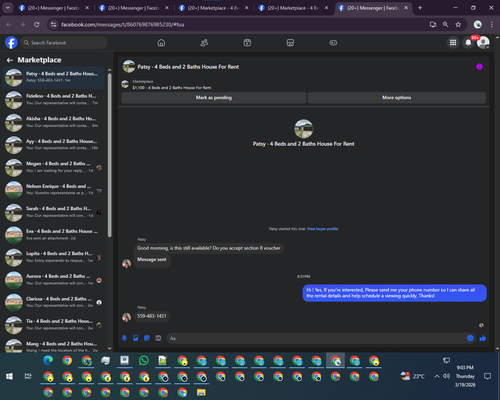The height and width of the screenshot is (400, 500).
Task: Open the tab search dropdown arrow
Action: tap(7, 8)
